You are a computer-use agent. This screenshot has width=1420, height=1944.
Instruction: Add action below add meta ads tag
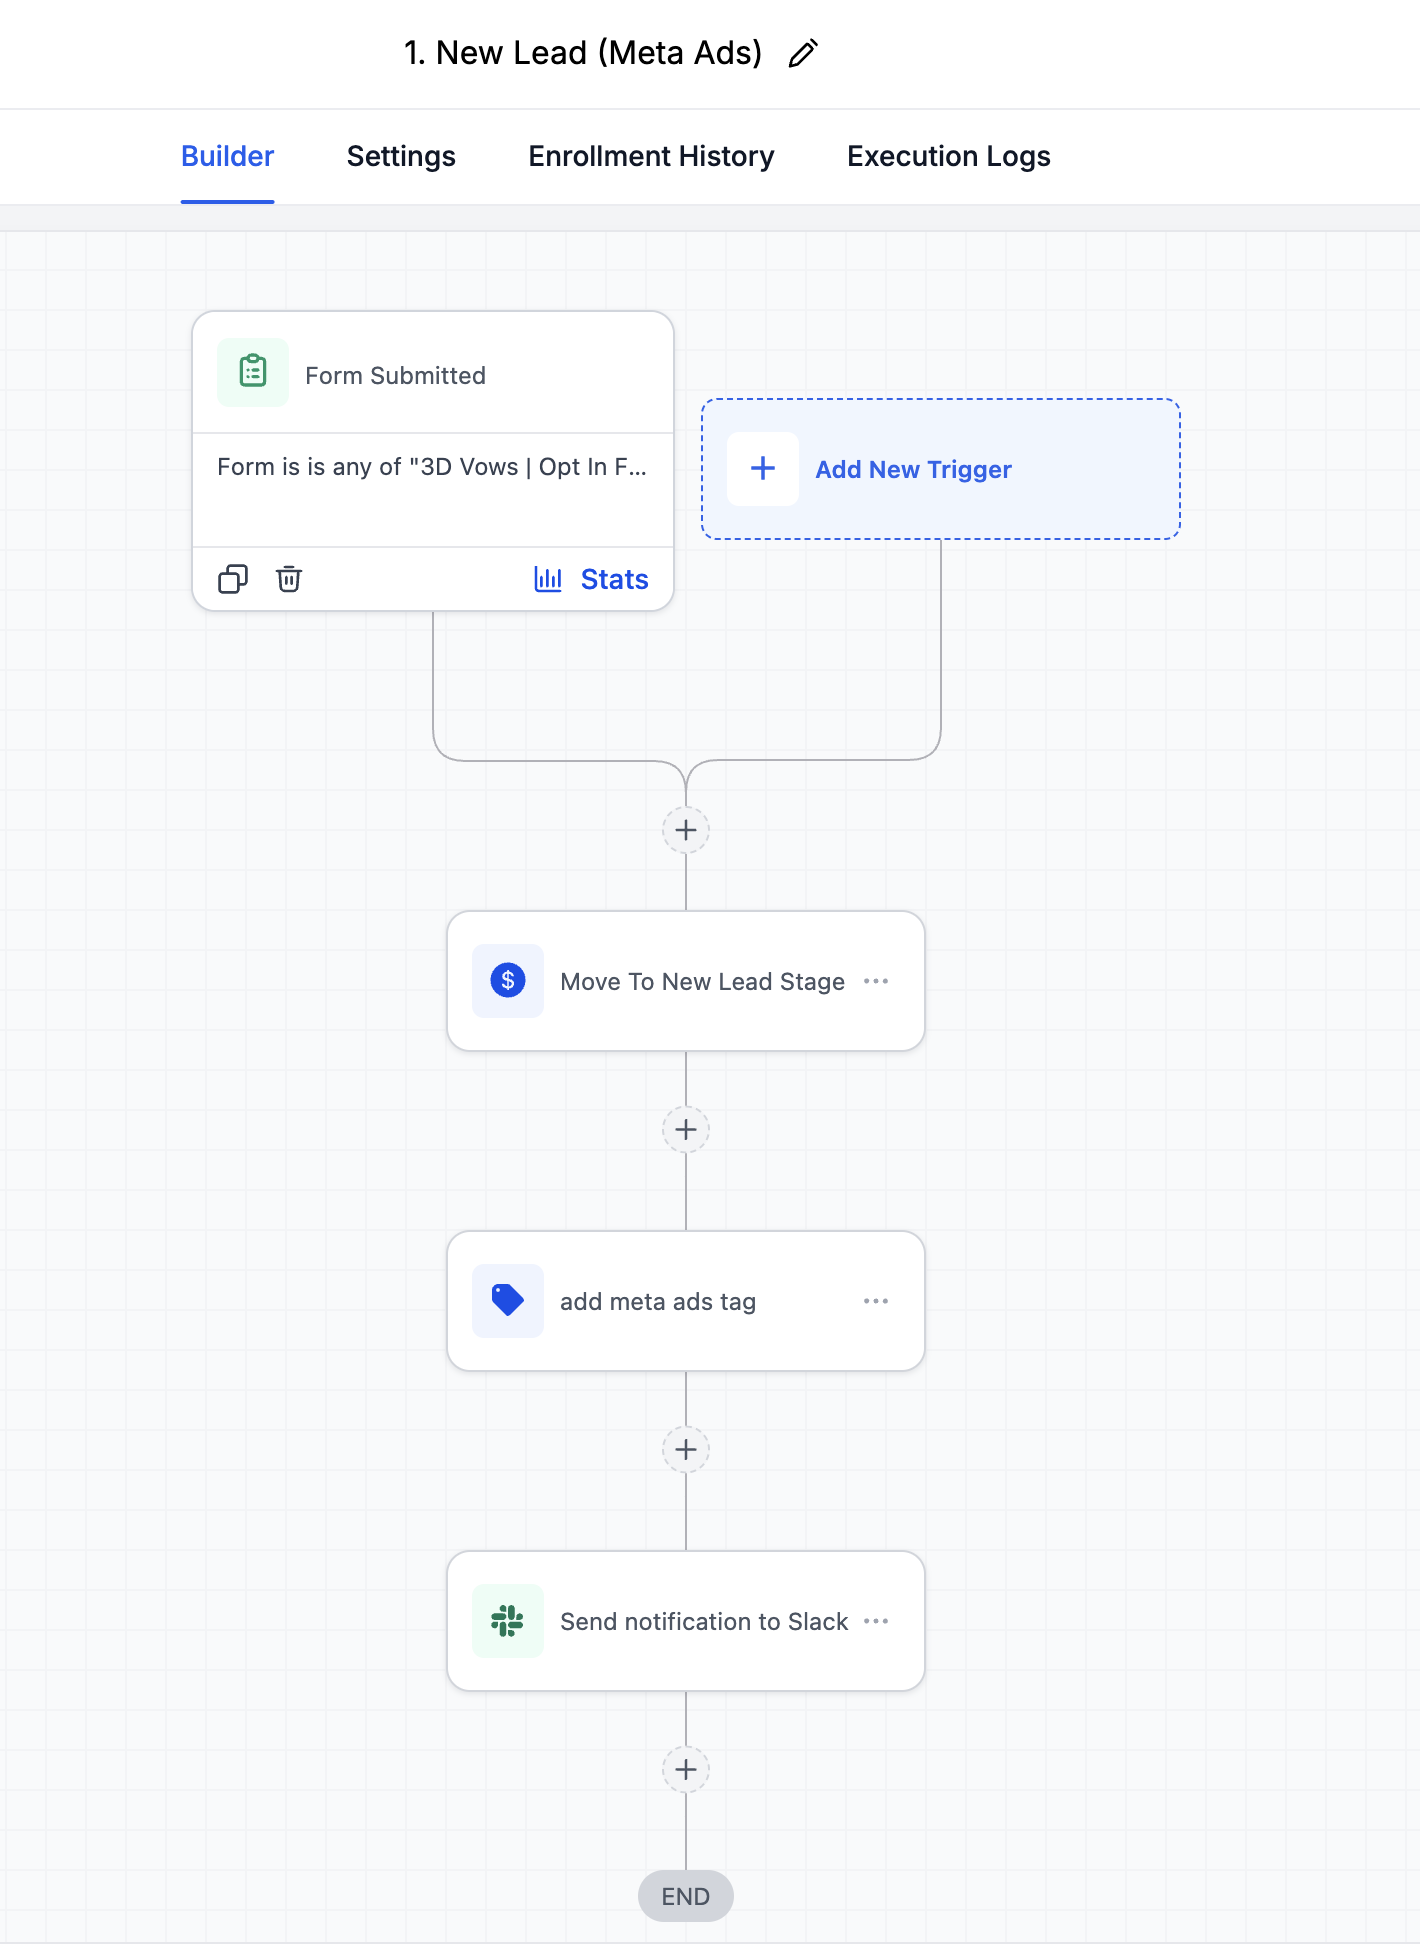click(686, 1450)
